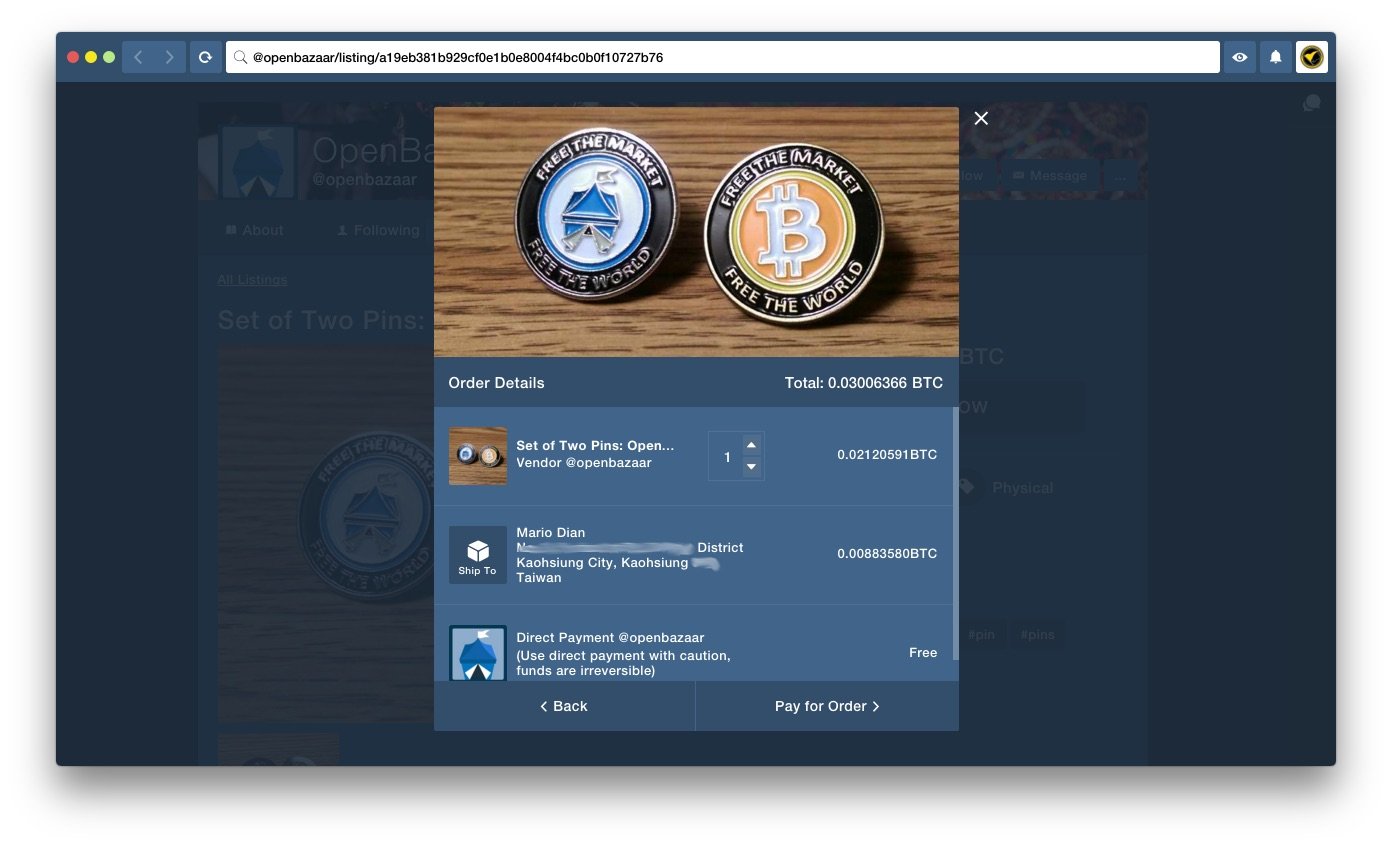Click the Mario Dian shipping name
The height and width of the screenshot is (846, 1392).
pos(551,532)
